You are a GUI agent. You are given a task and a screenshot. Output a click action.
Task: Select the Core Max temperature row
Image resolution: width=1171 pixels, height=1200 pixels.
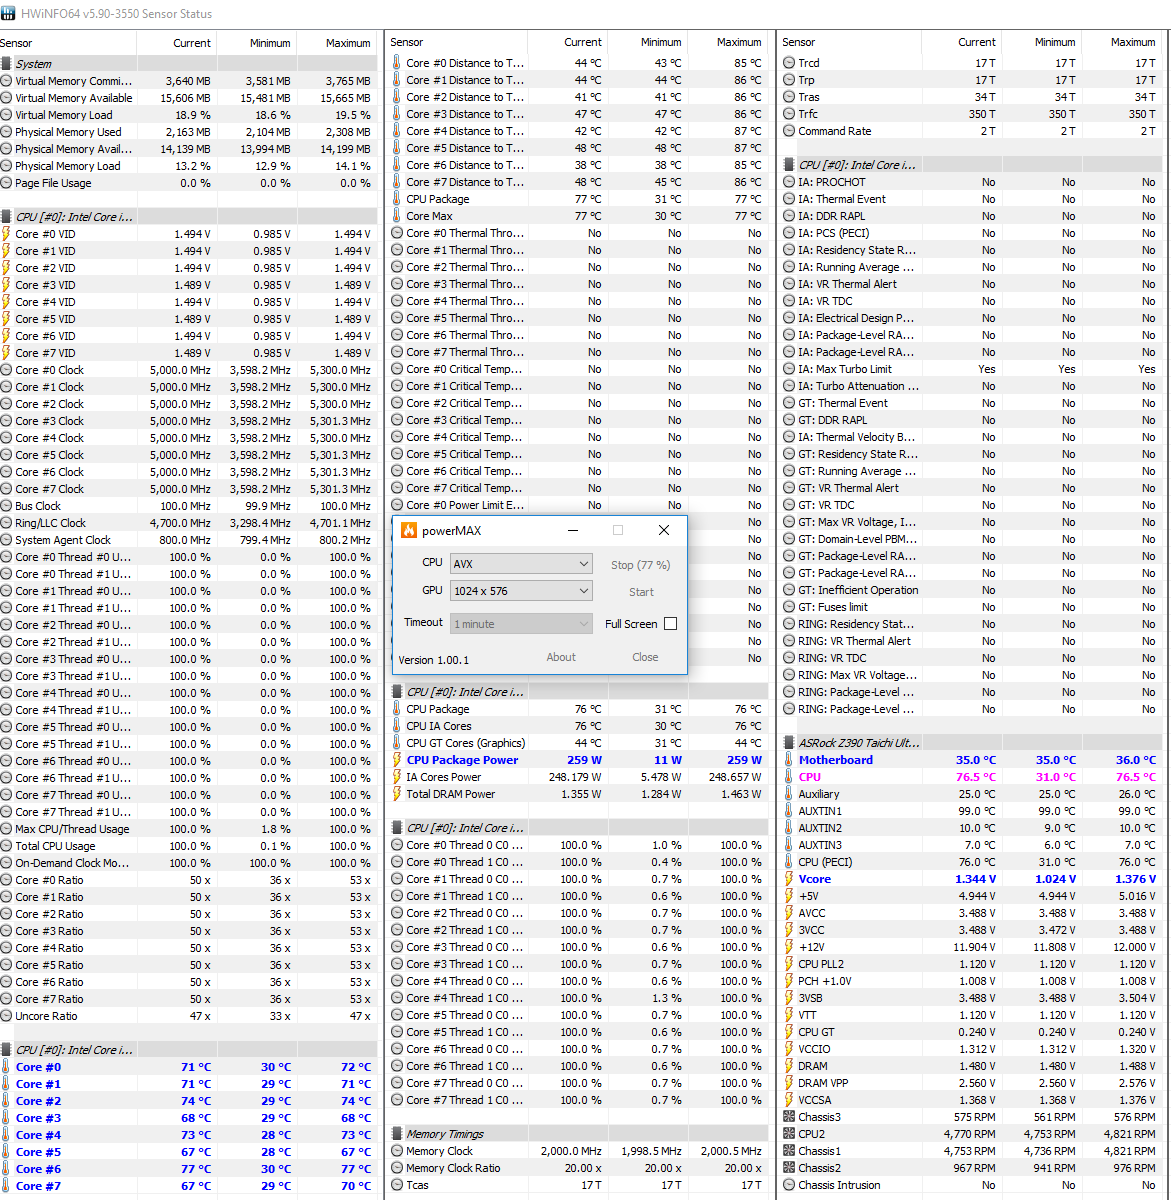(579, 216)
